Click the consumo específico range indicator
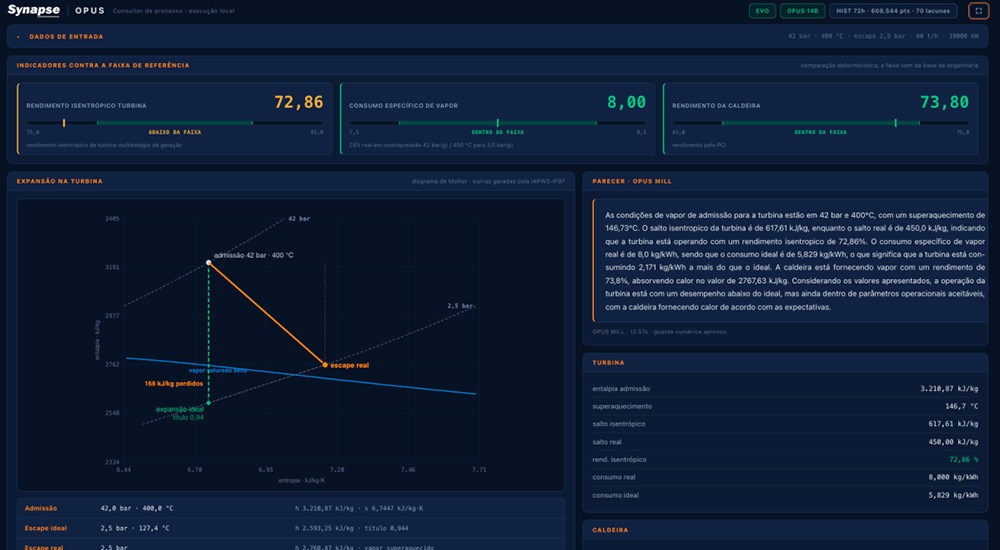 [497, 123]
